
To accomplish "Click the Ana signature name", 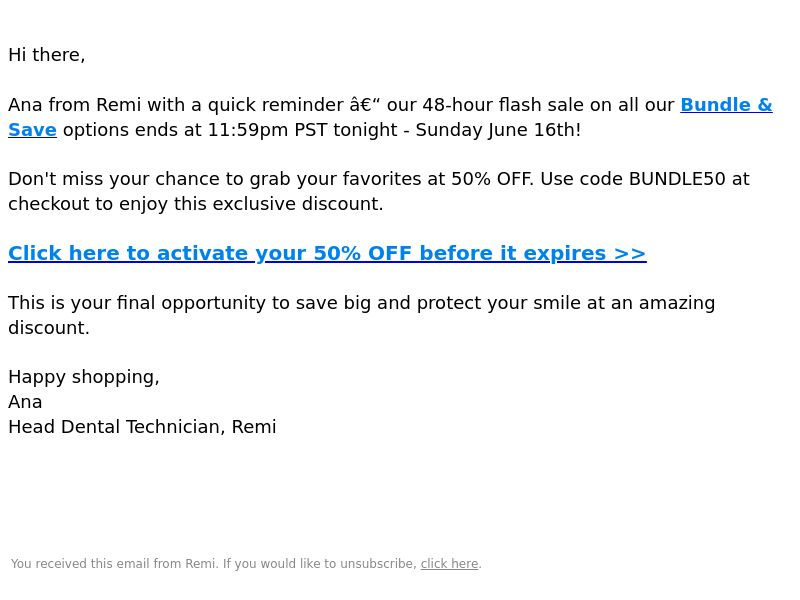I will click(25, 402).
